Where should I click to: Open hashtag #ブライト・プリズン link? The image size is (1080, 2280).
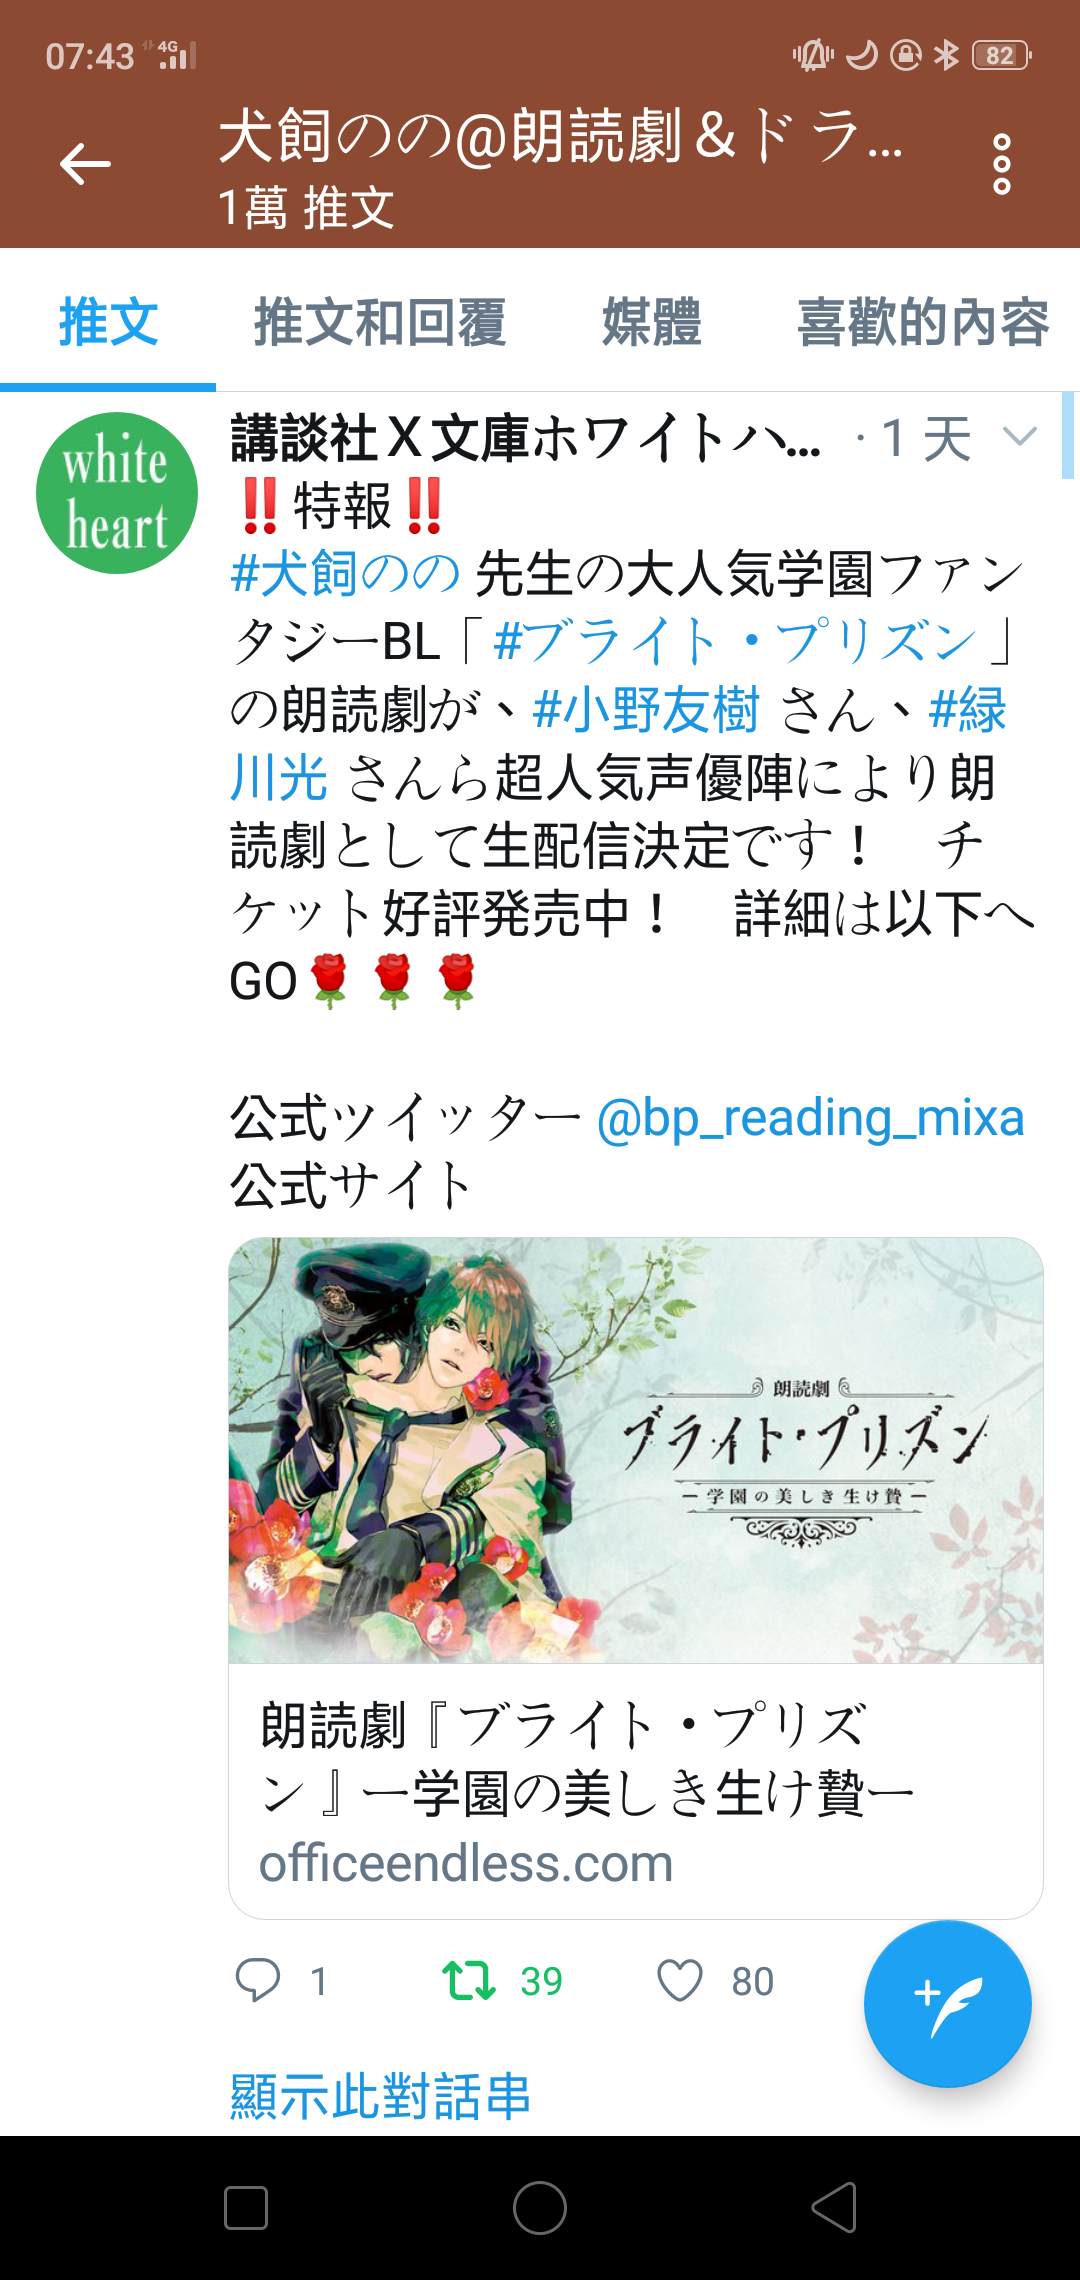click(x=736, y=642)
